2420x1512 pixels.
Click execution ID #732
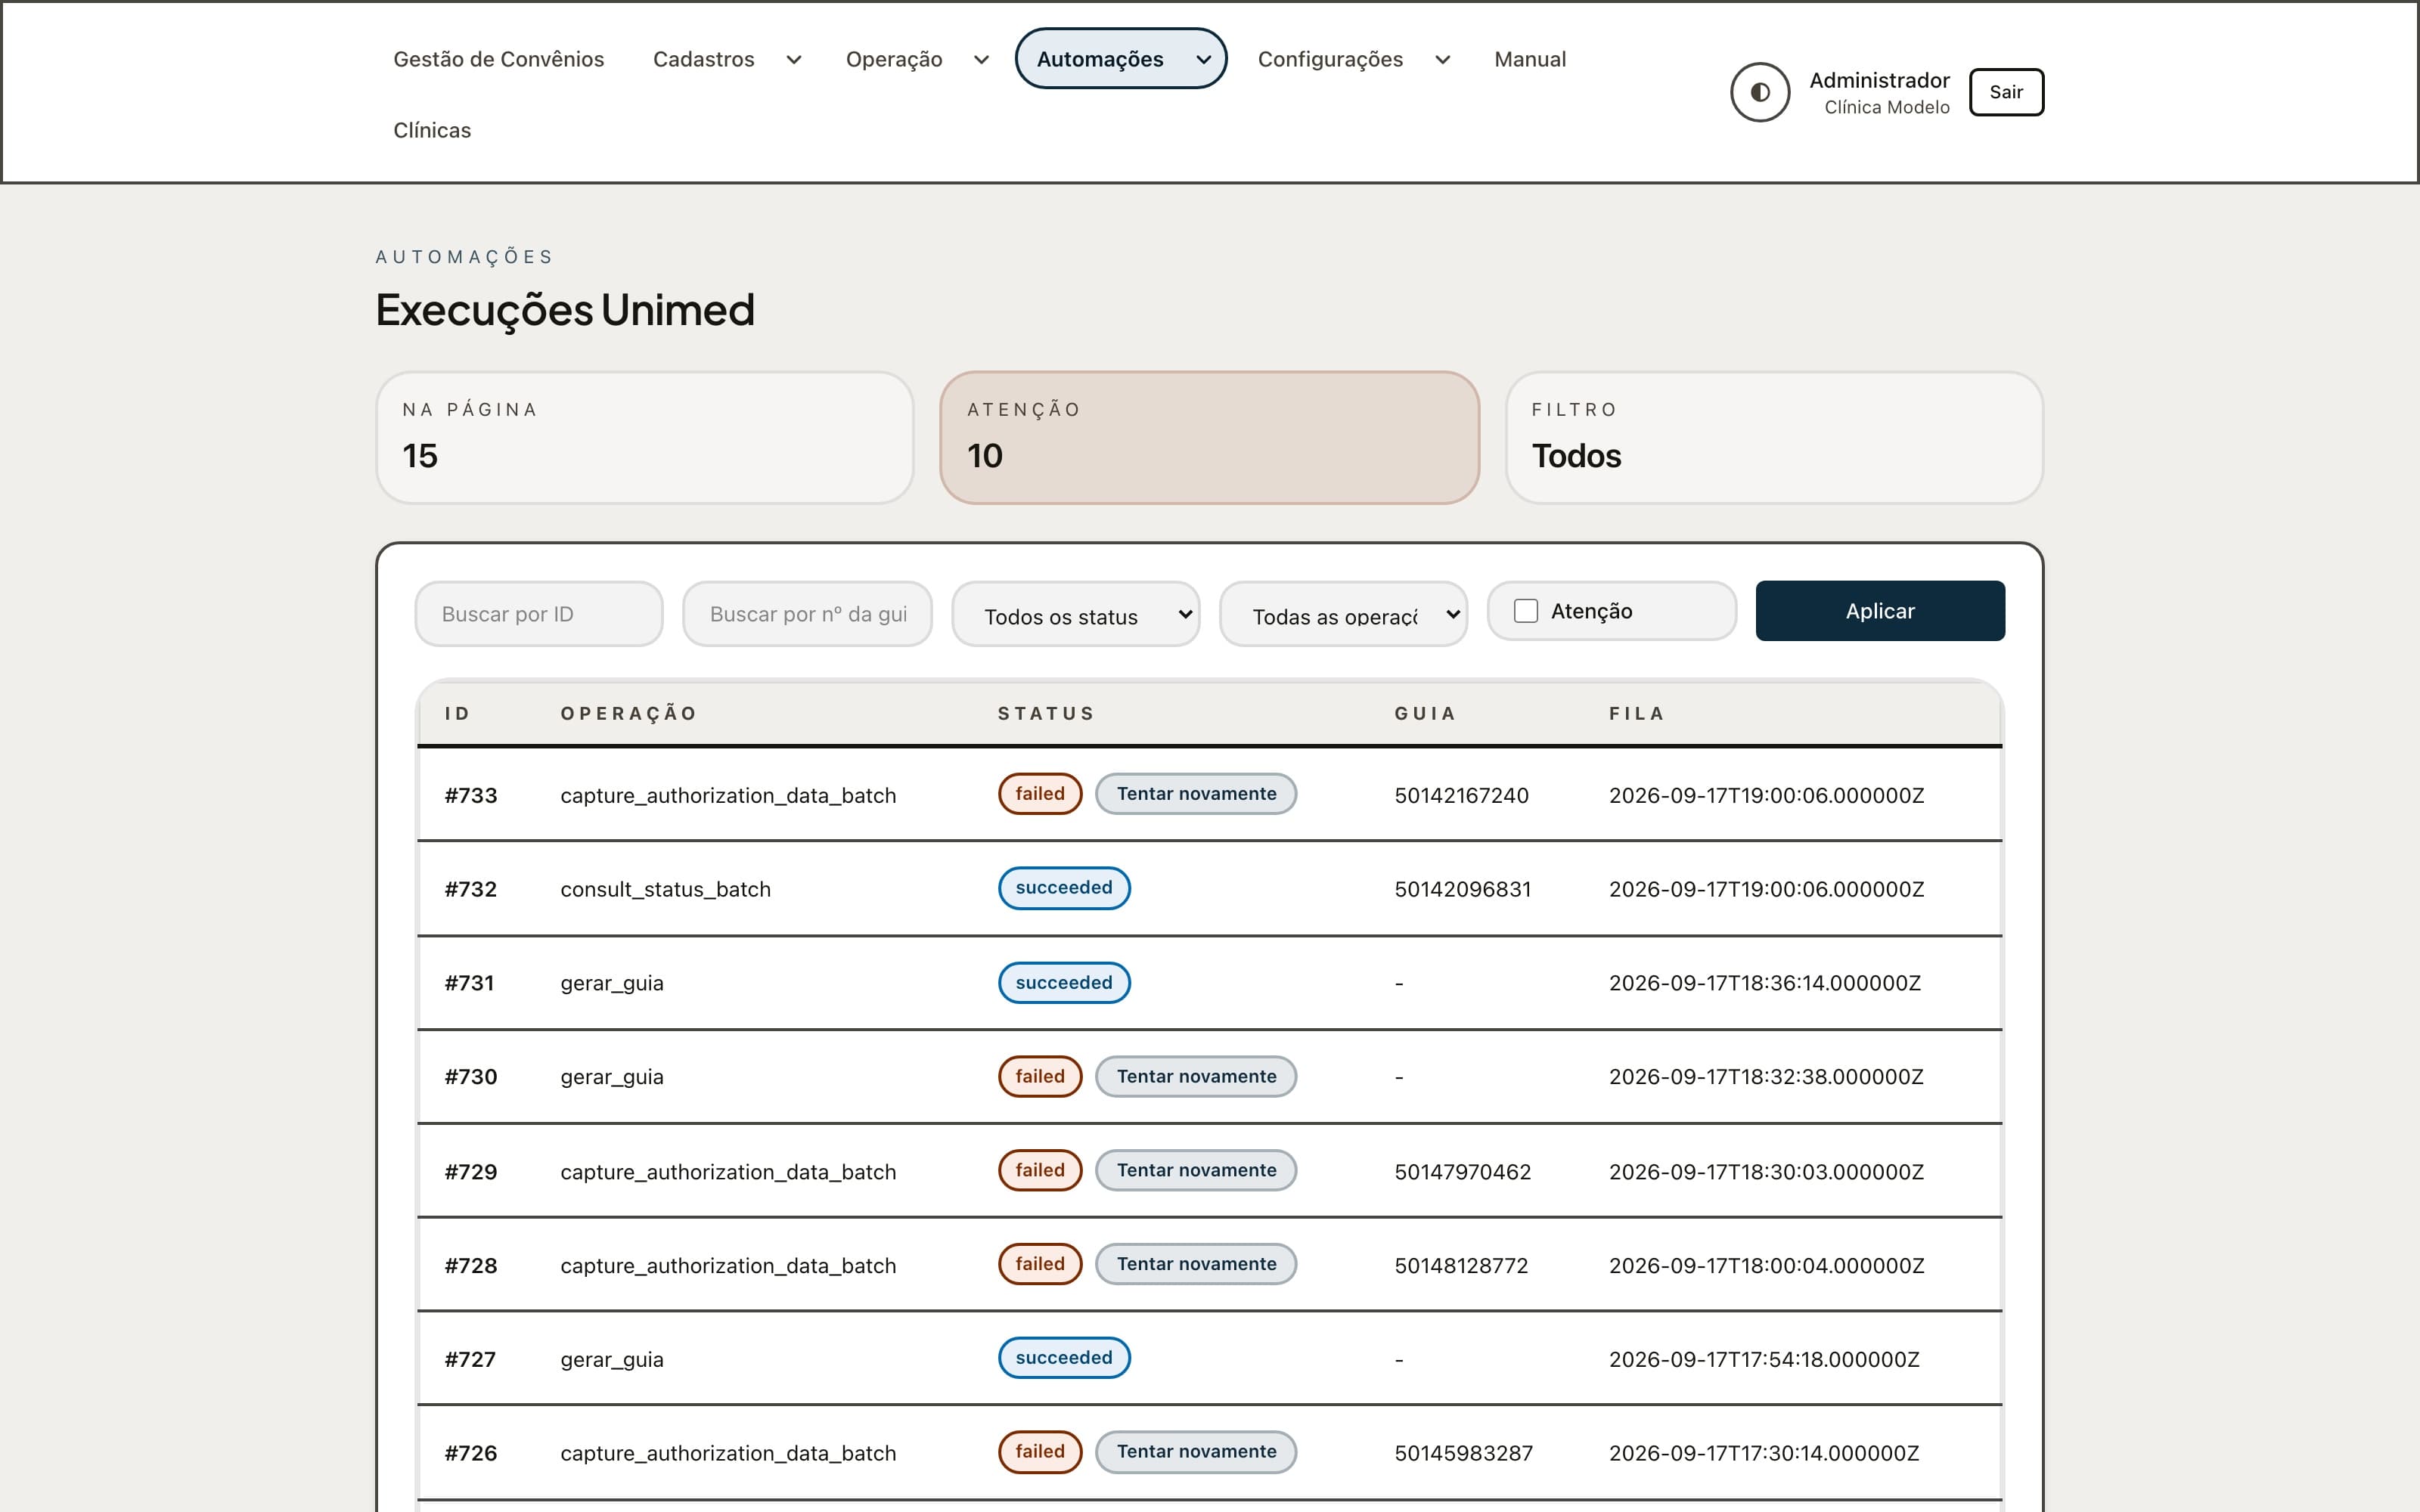pyautogui.click(x=471, y=889)
